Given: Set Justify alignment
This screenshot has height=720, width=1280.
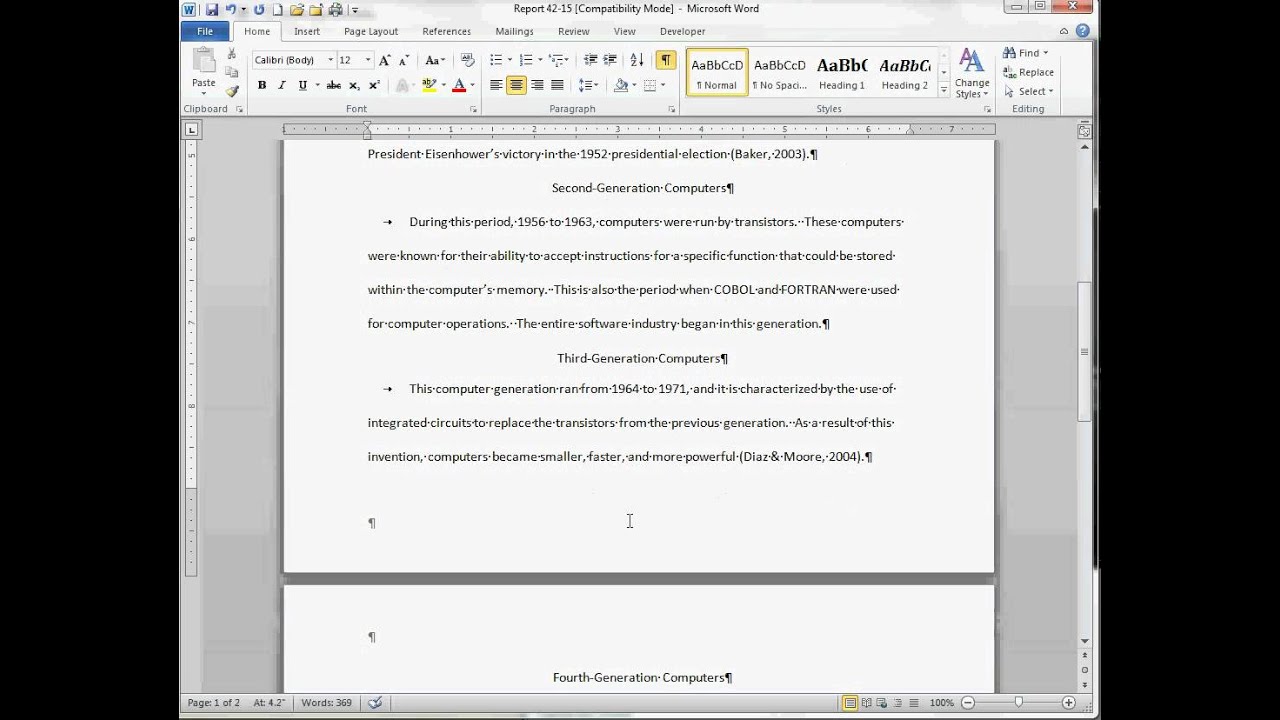Looking at the screenshot, I should tap(557, 85).
